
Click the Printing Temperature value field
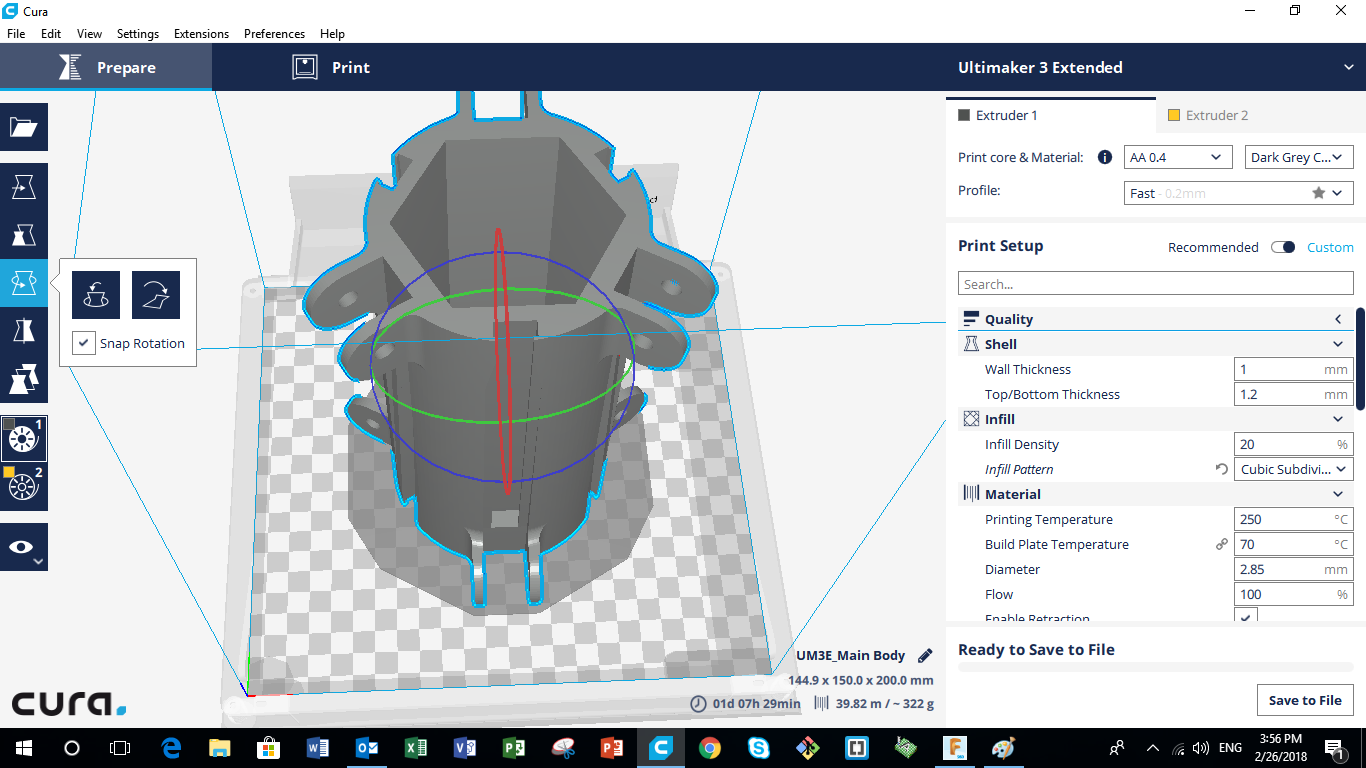[1294, 519]
